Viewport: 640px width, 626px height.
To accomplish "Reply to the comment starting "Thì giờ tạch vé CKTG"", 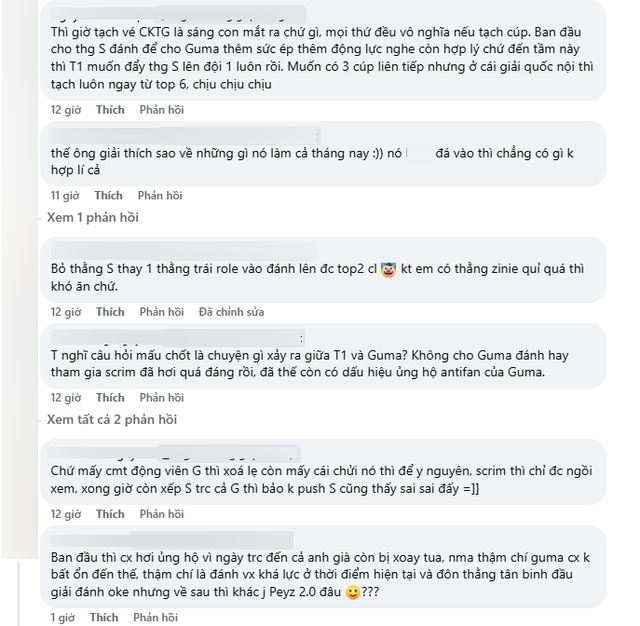I will pos(161,110).
